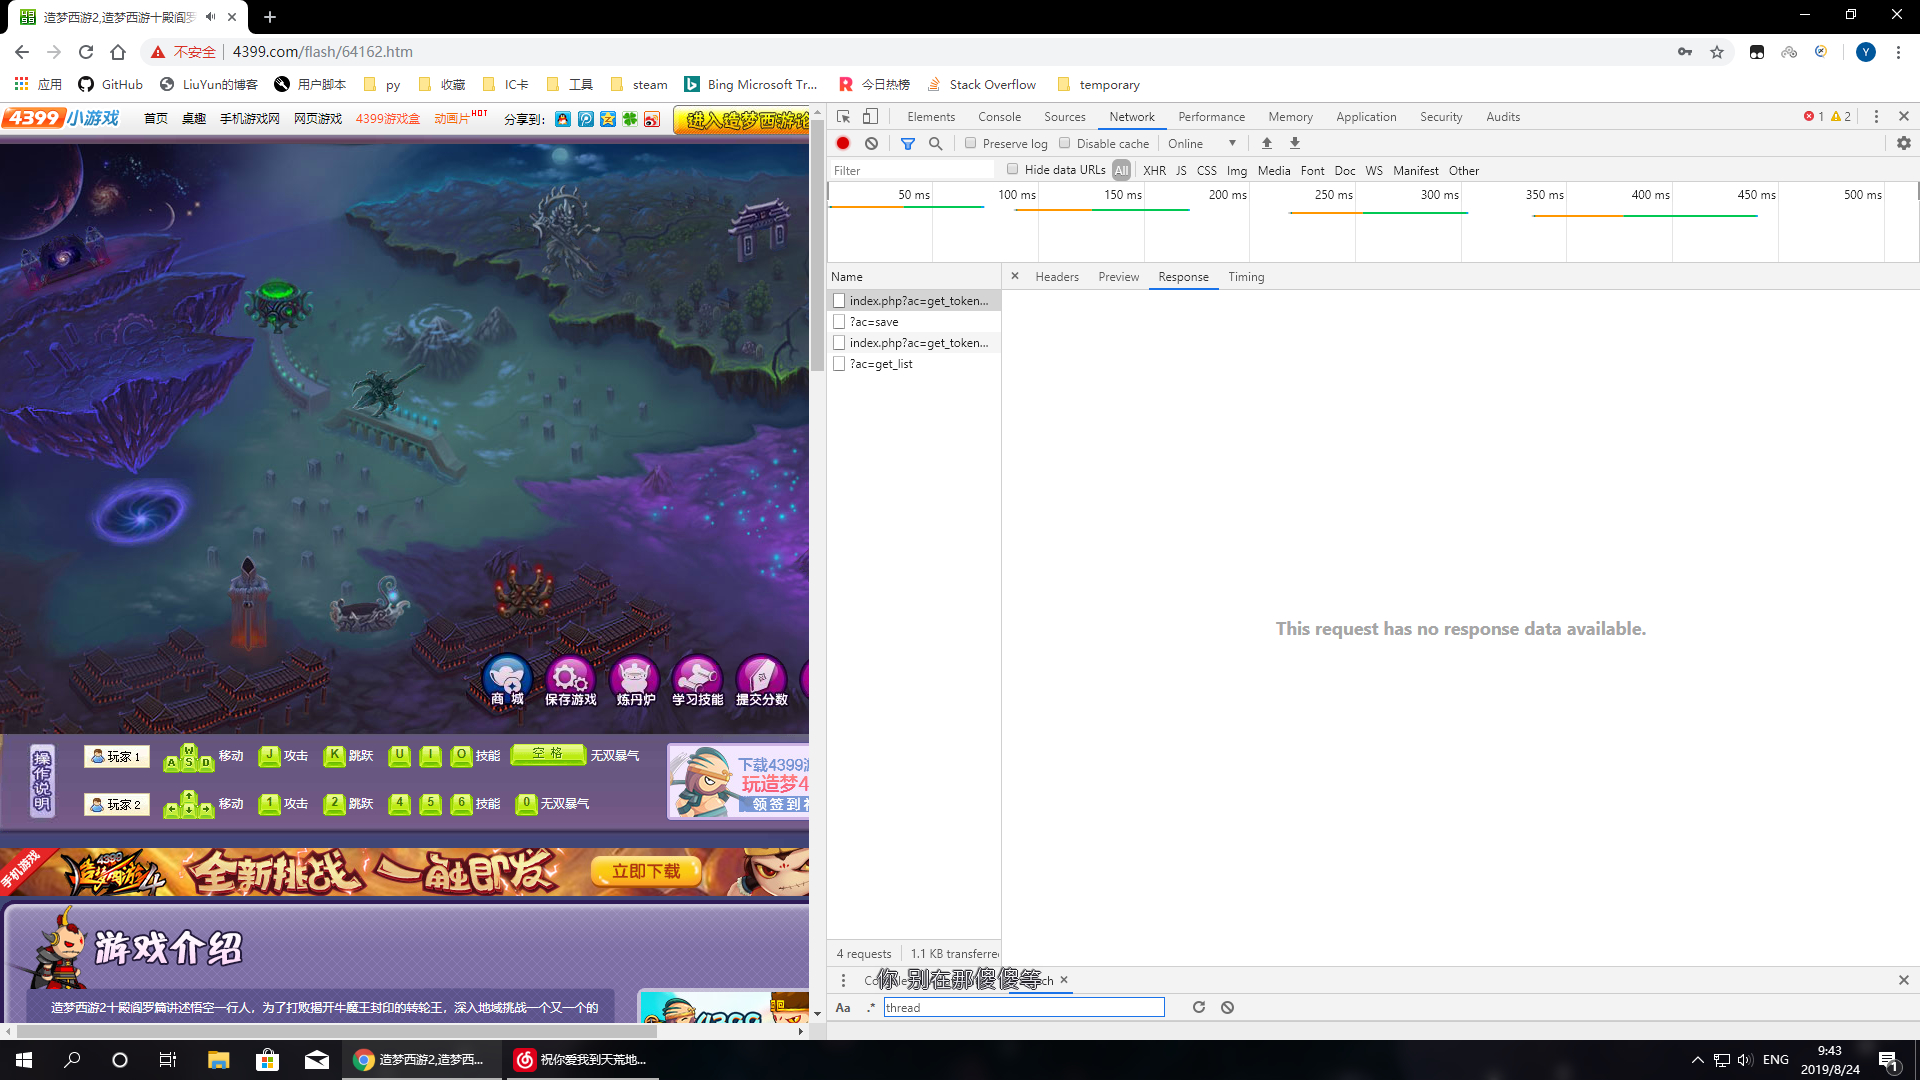Clear the drawer search results

tap(1227, 1008)
